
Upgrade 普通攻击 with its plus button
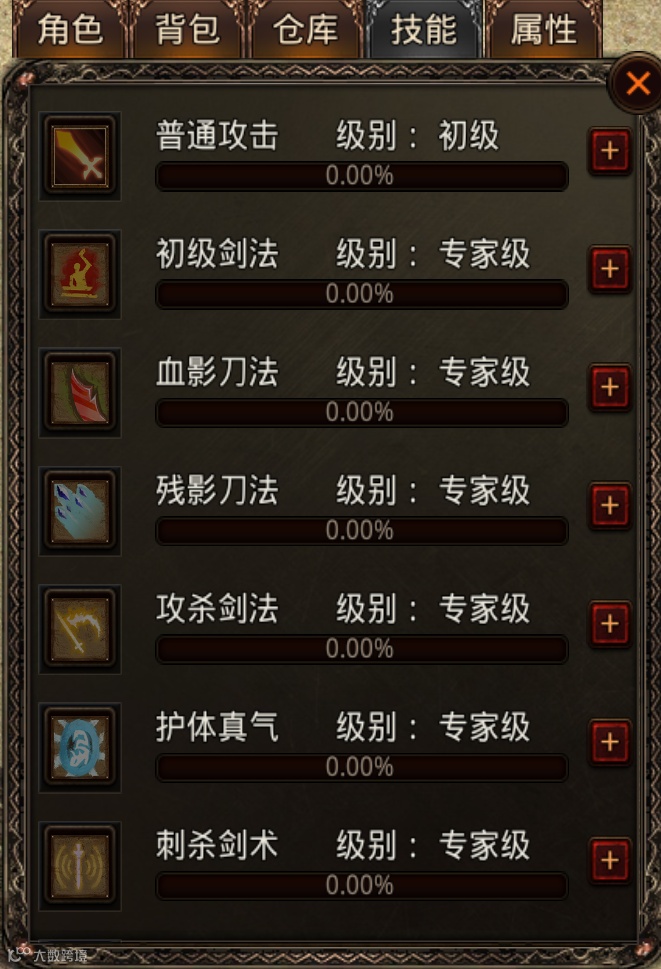(x=610, y=151)
